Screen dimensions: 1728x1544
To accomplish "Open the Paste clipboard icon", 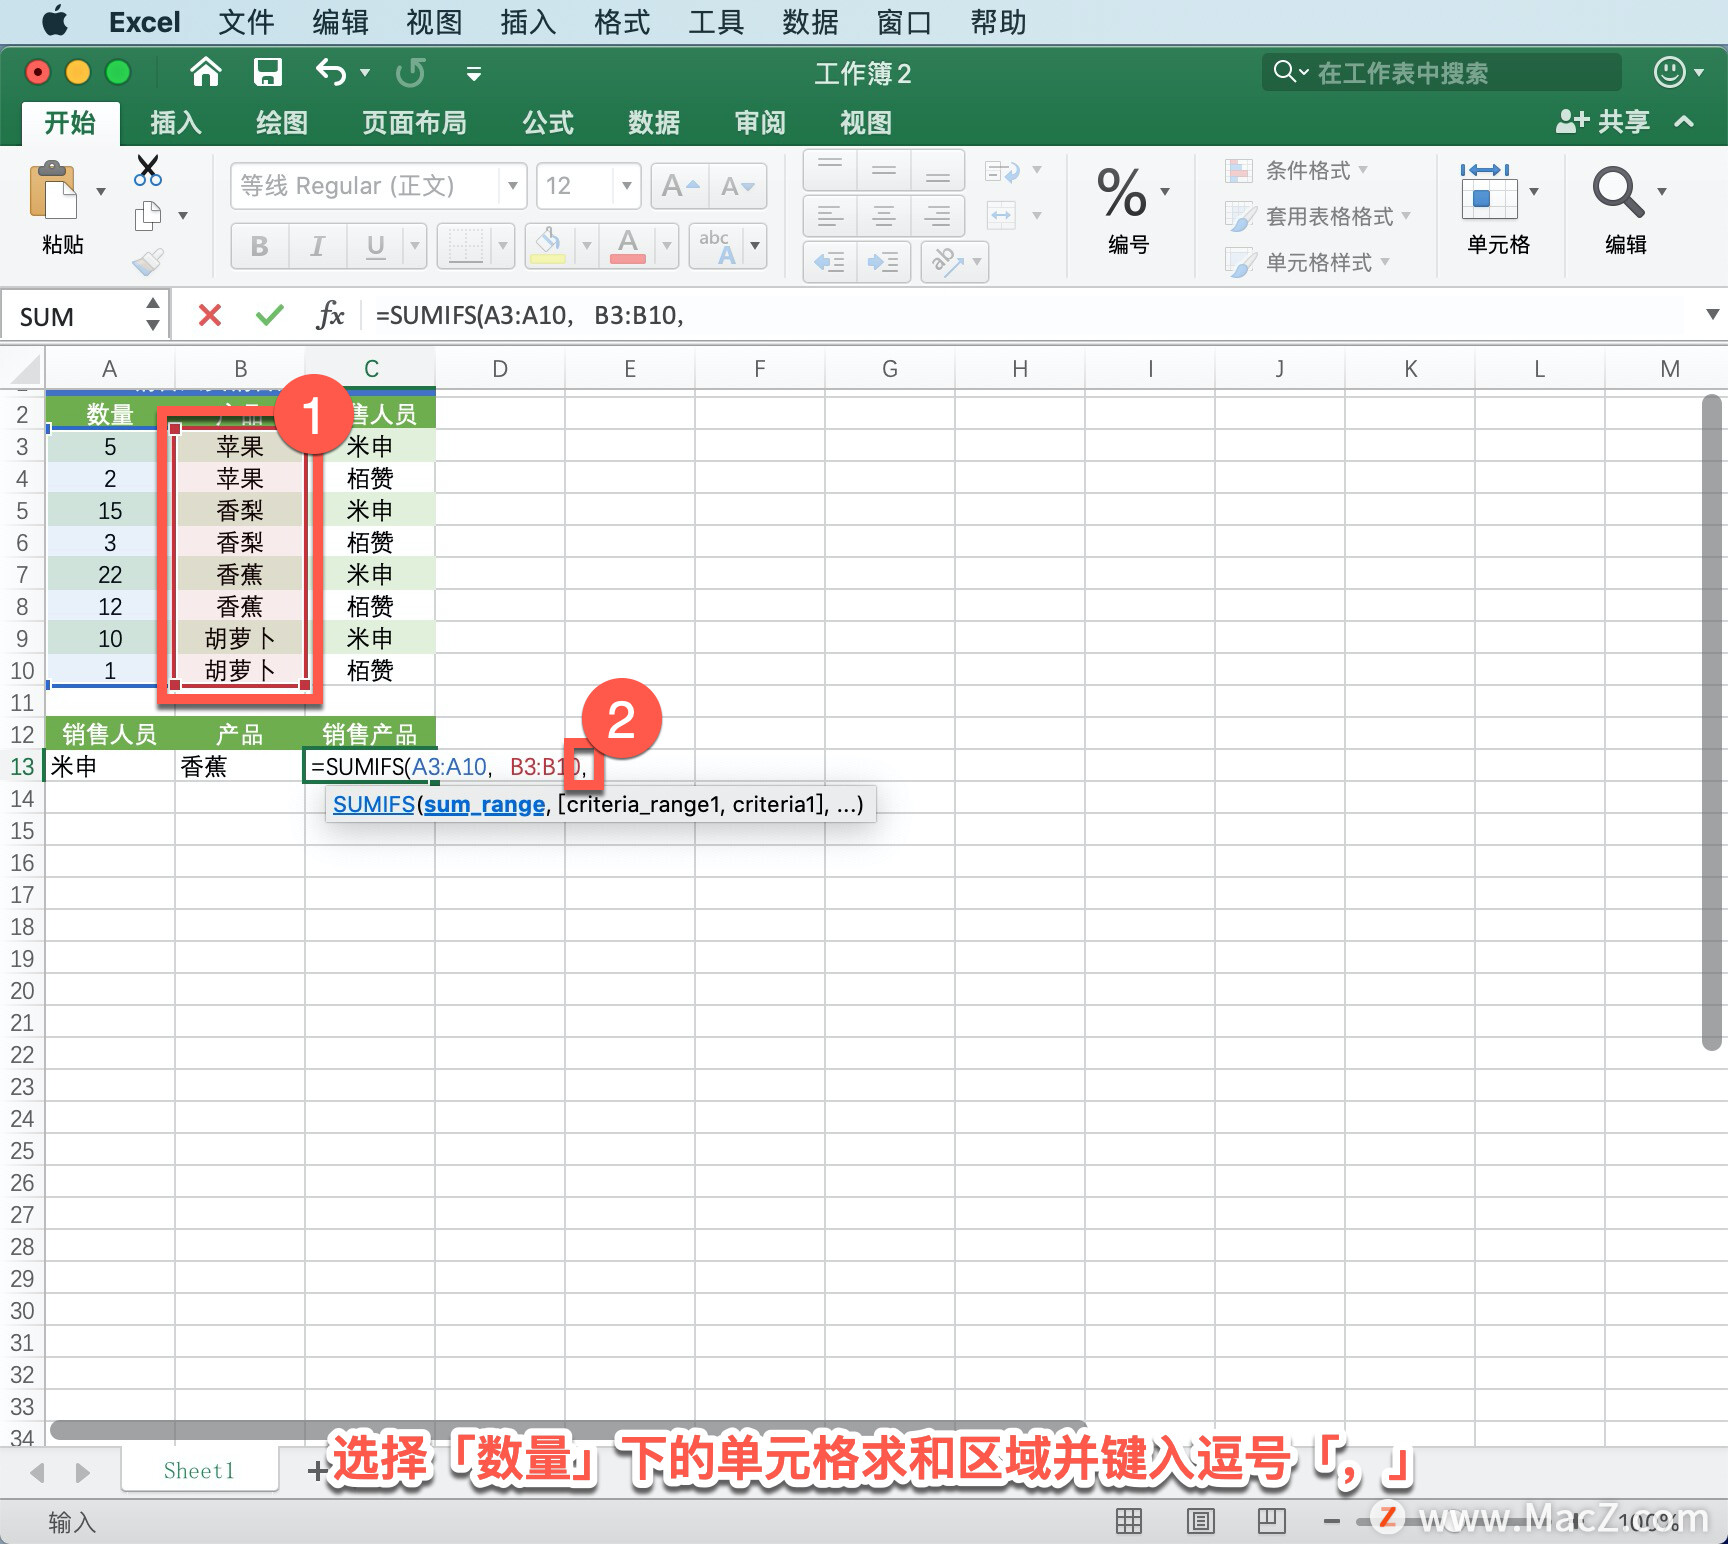I will click(x=53, y=190).
